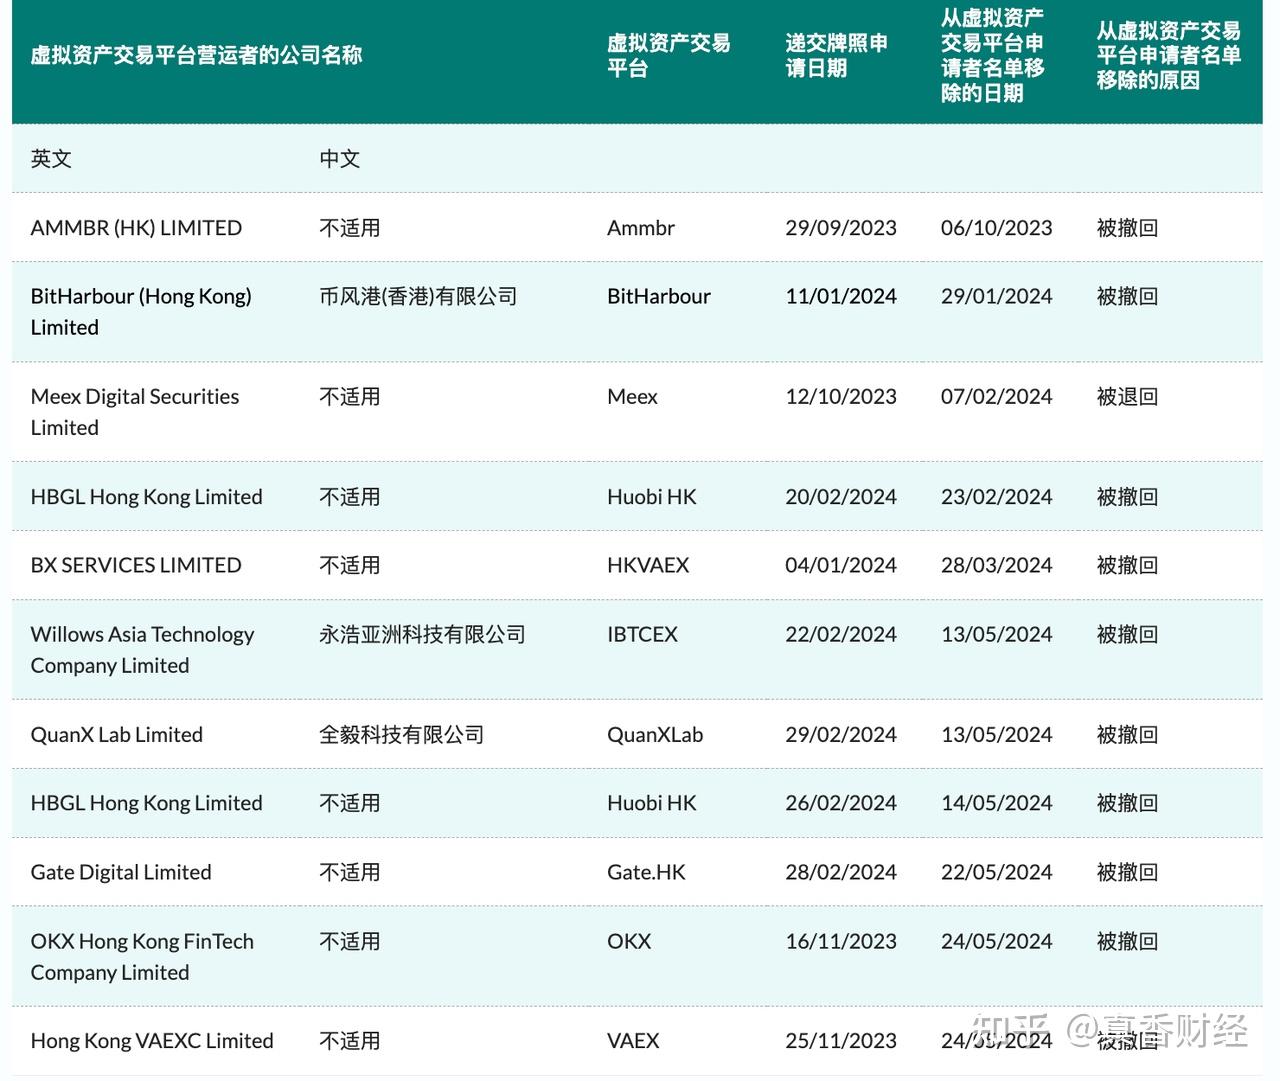Click Hong Kong VAEXC Limited company name

click(x=152, y=1042)
